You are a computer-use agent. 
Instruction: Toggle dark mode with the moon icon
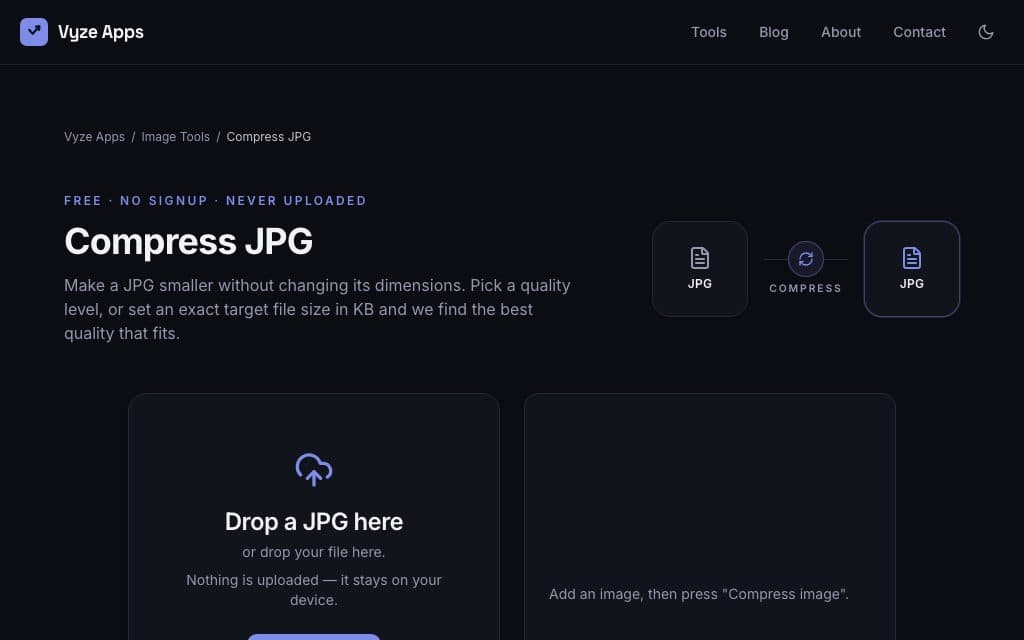[x=985, y=32]
